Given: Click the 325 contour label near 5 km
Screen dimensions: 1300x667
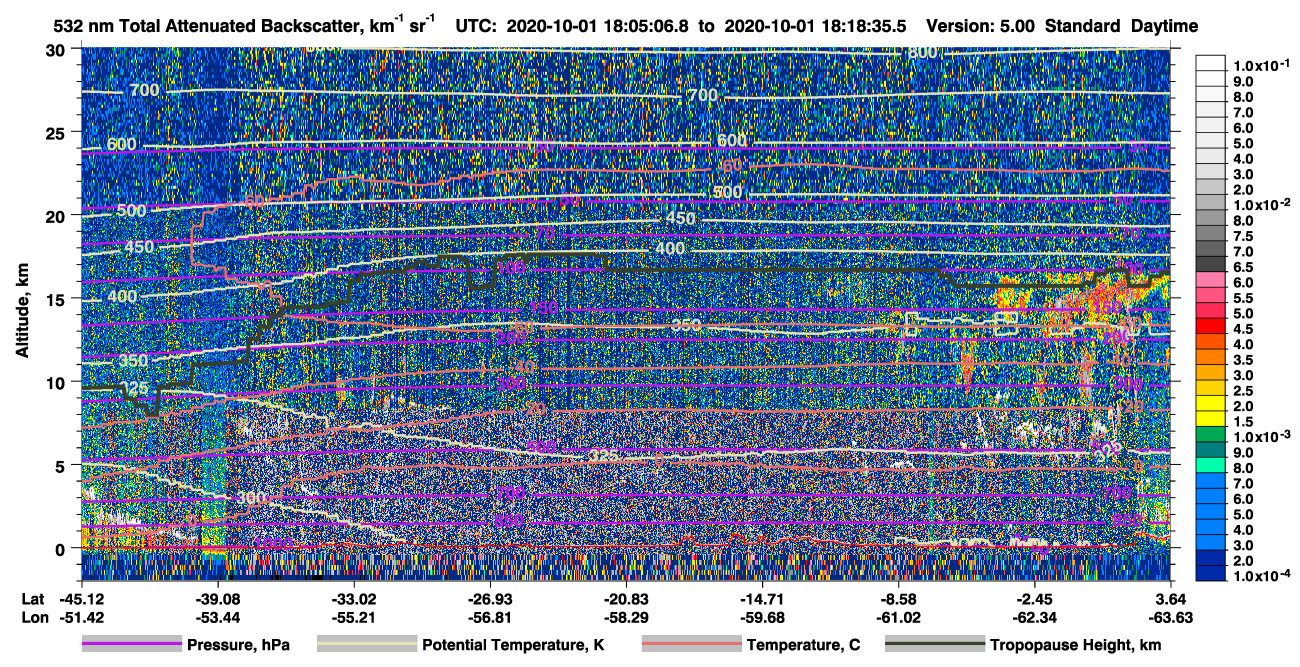Looking at the screenshot, I should [x=603, y=456].
